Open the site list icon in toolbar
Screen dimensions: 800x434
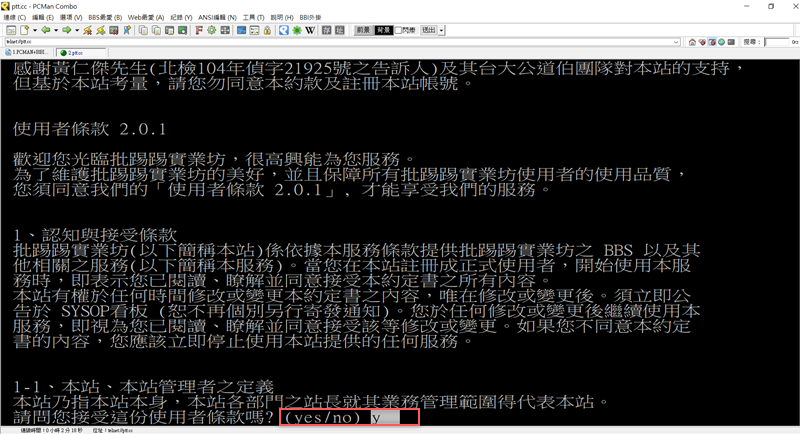[x=11, y=30]
